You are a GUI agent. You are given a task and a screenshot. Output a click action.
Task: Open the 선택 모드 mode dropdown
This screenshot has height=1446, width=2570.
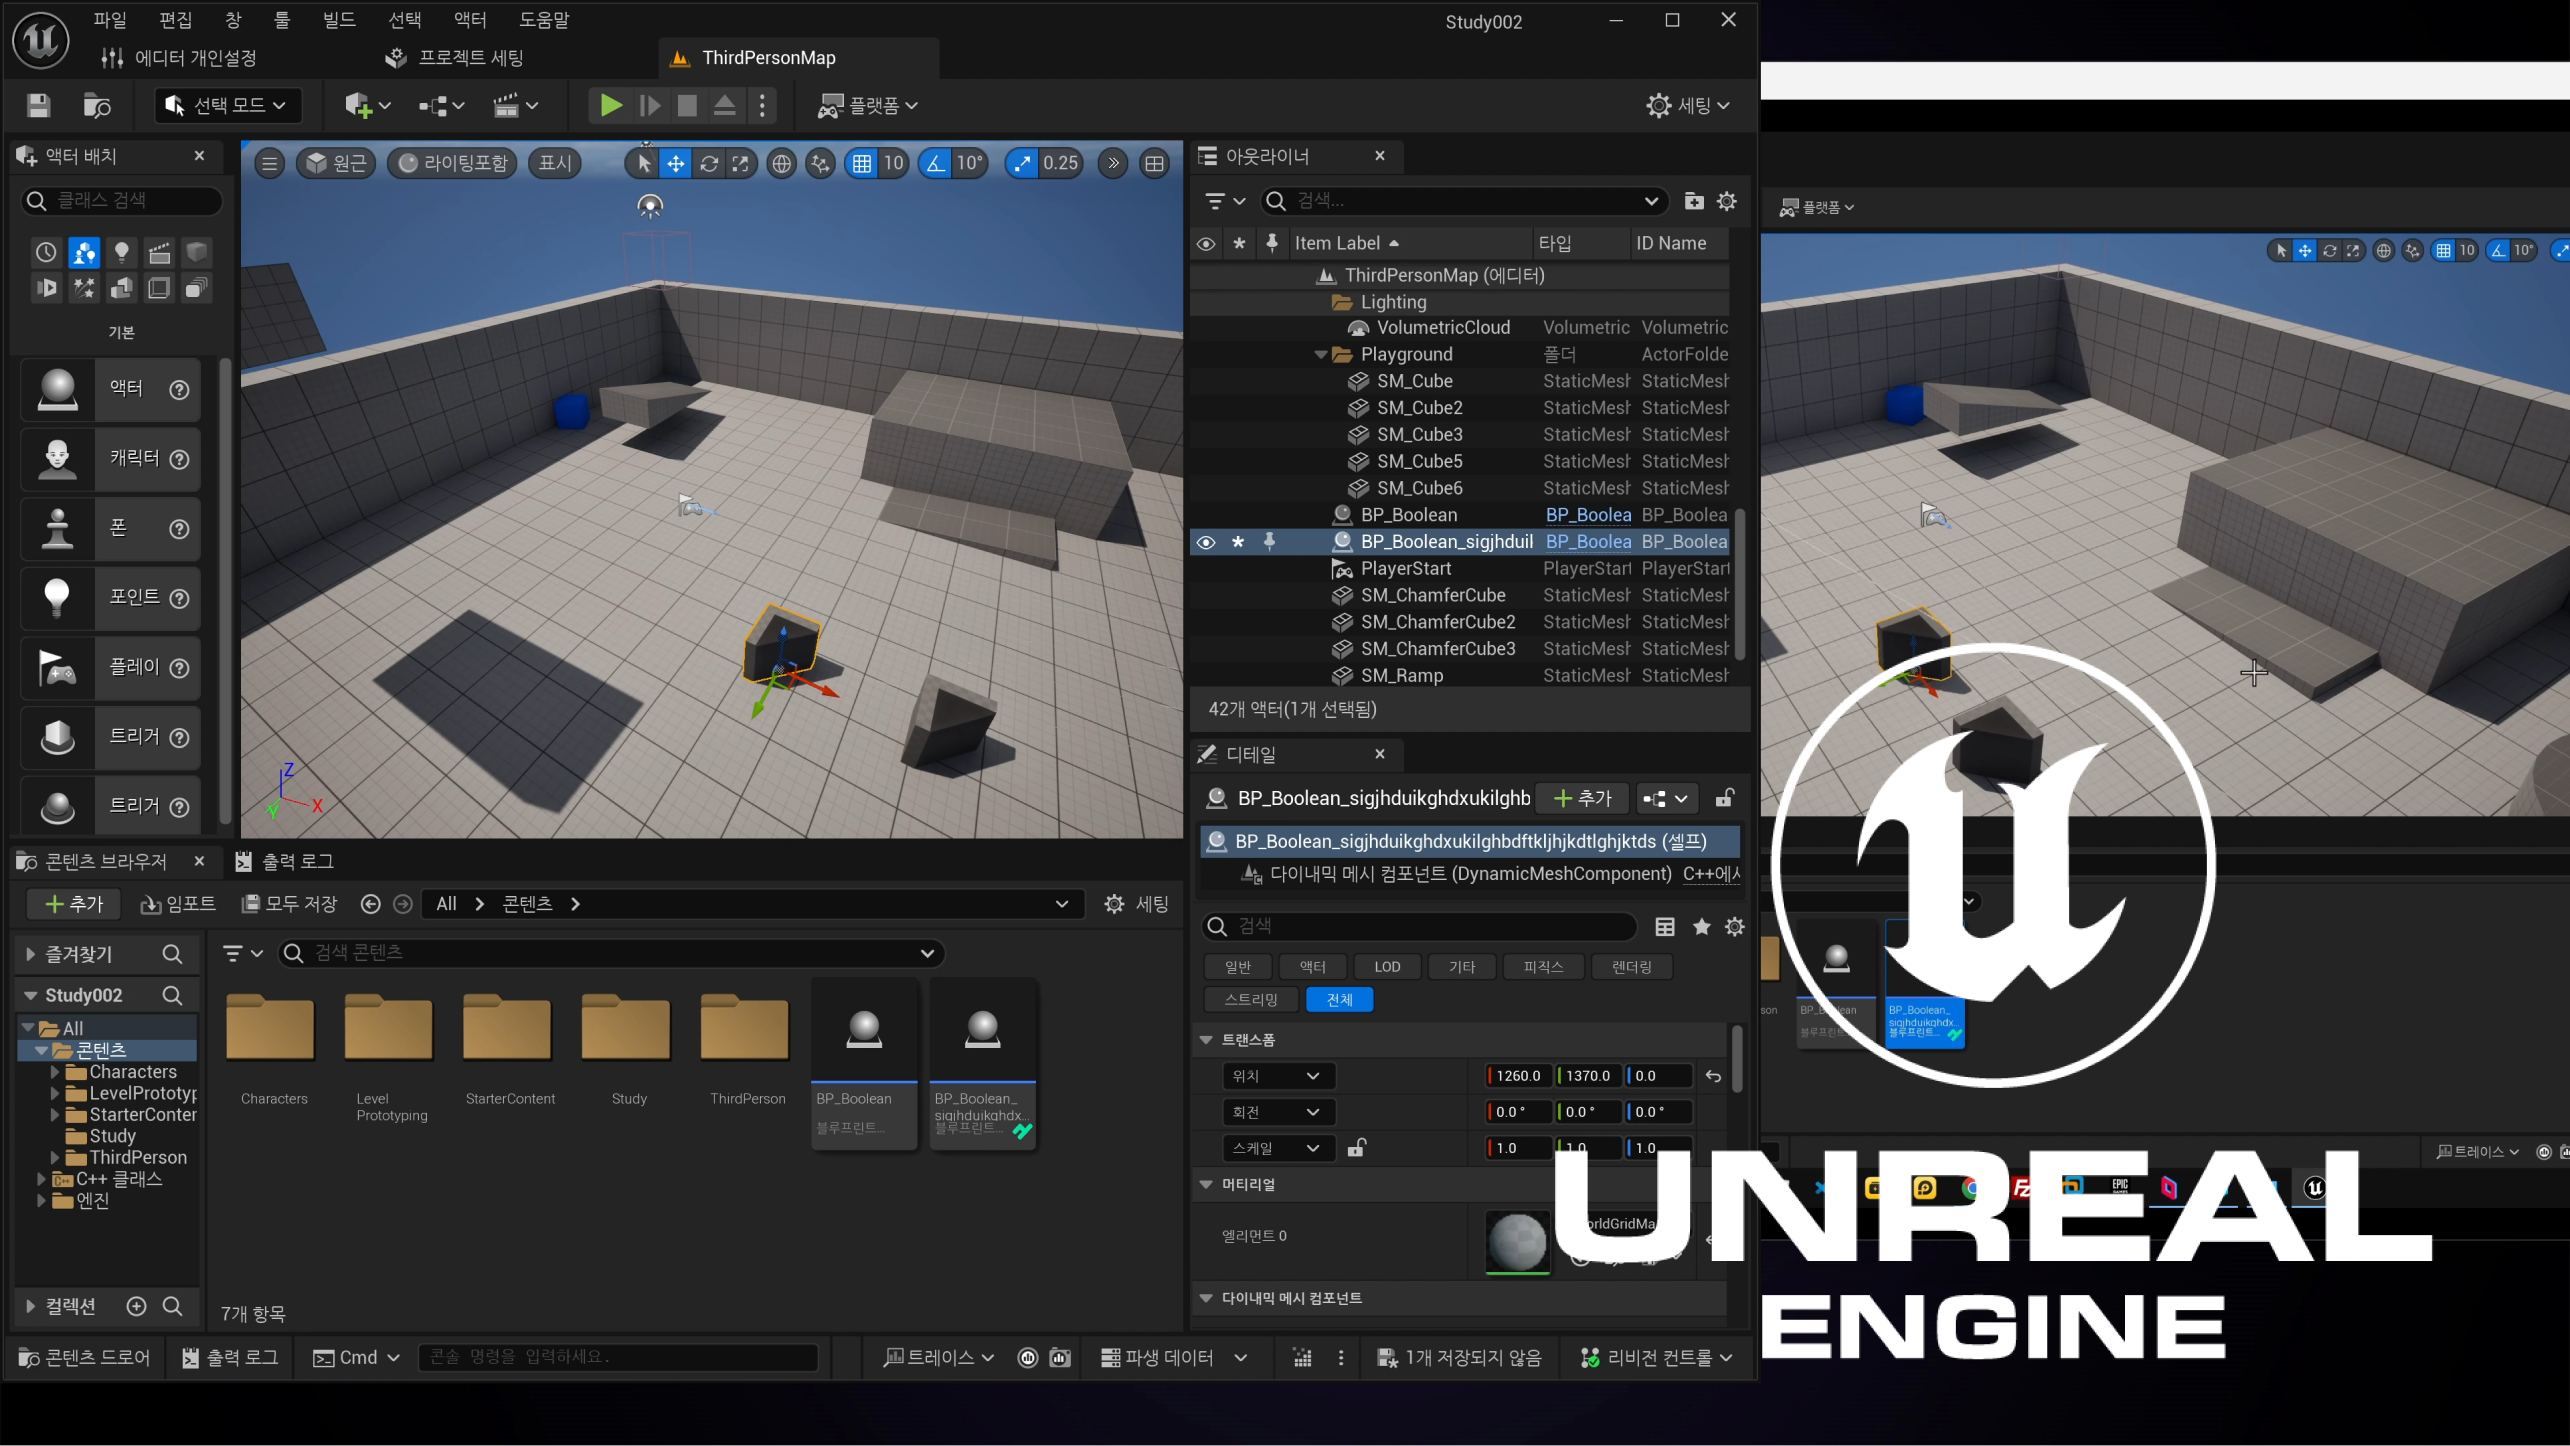(227, 105)
